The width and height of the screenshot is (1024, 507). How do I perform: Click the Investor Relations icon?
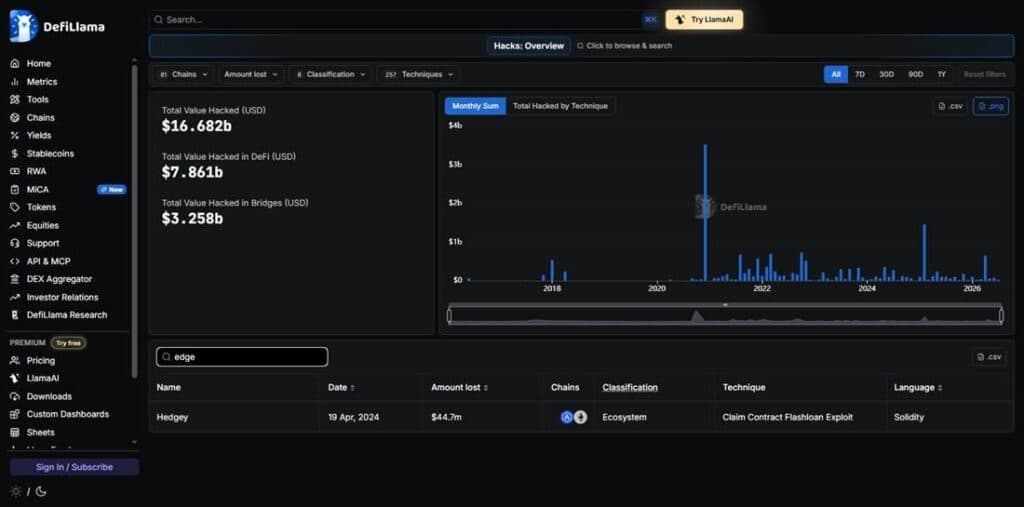click(14, 297)
